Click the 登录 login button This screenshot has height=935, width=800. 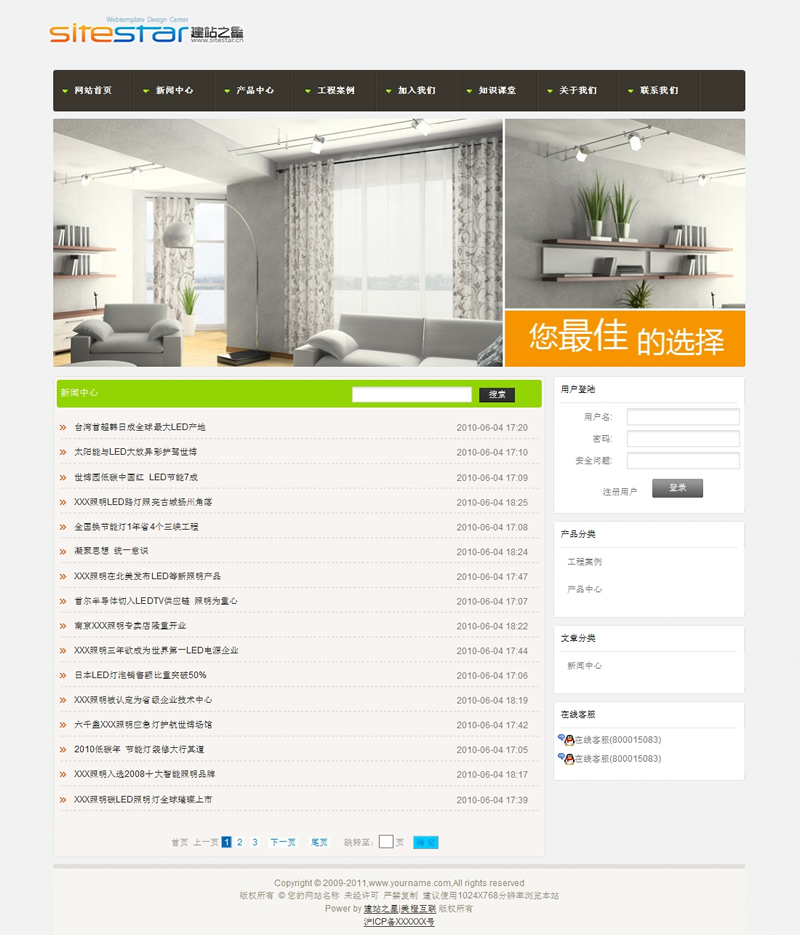click(677, 488)
